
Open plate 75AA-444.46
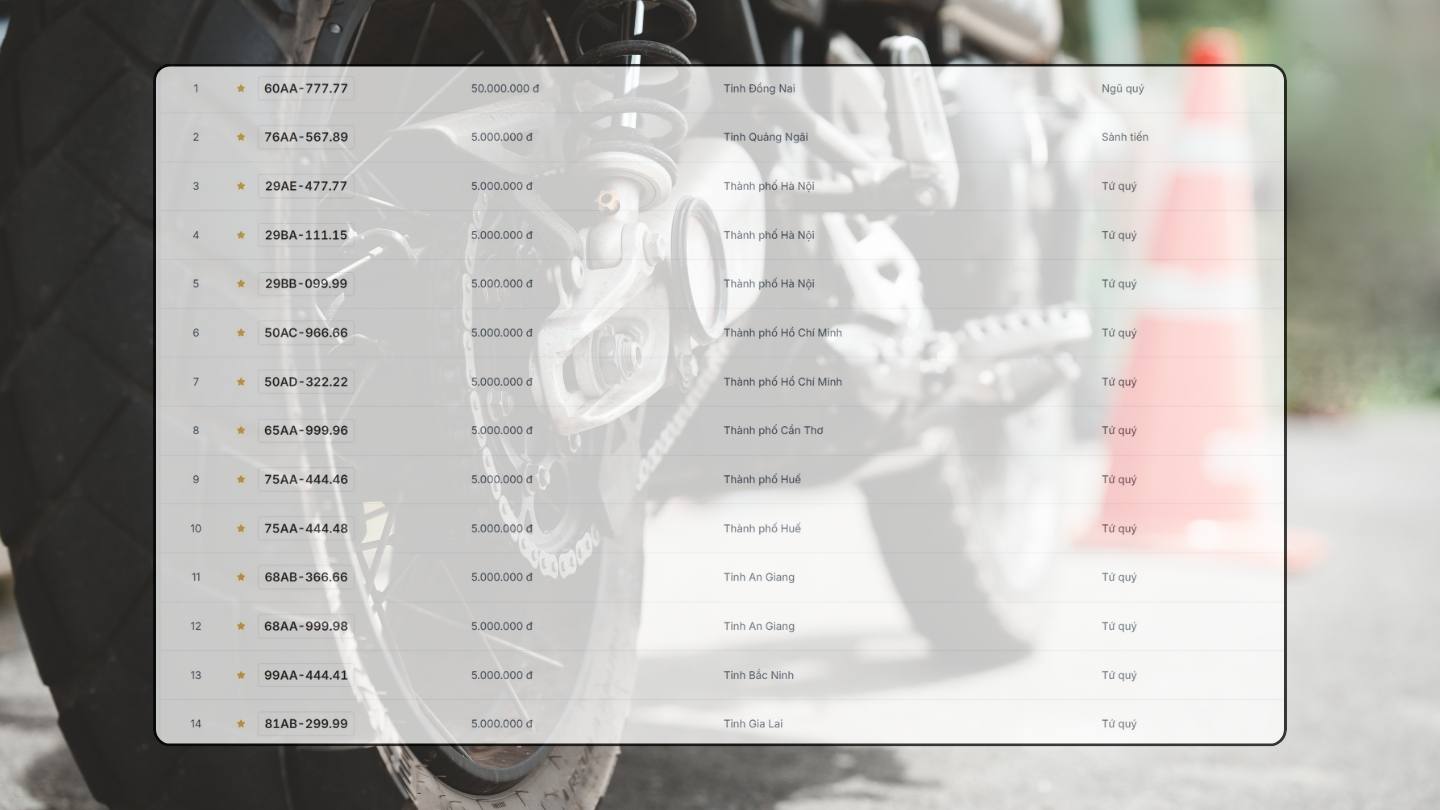pyautogui.click(x=306, y=480)
